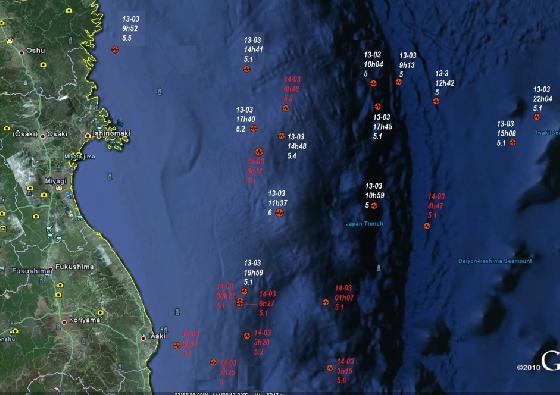Select the quake marker for 13-03 14h41
This screenshot has width=560, height=395.
[x=247, y=69]
